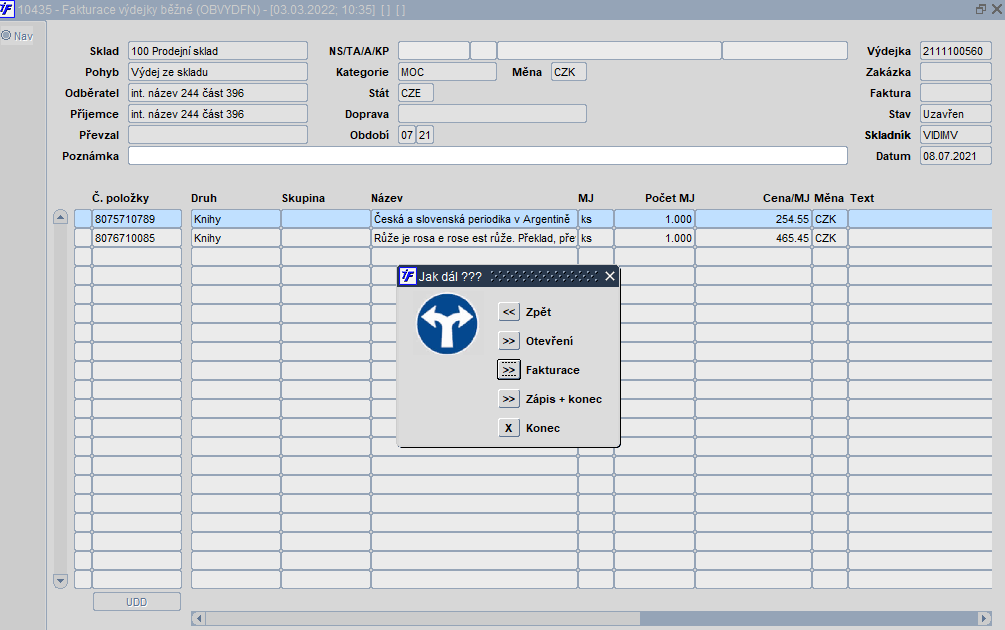The image size is (1005, 630).
Task: Click the table scroll down arrow
Action: point(60,581)
